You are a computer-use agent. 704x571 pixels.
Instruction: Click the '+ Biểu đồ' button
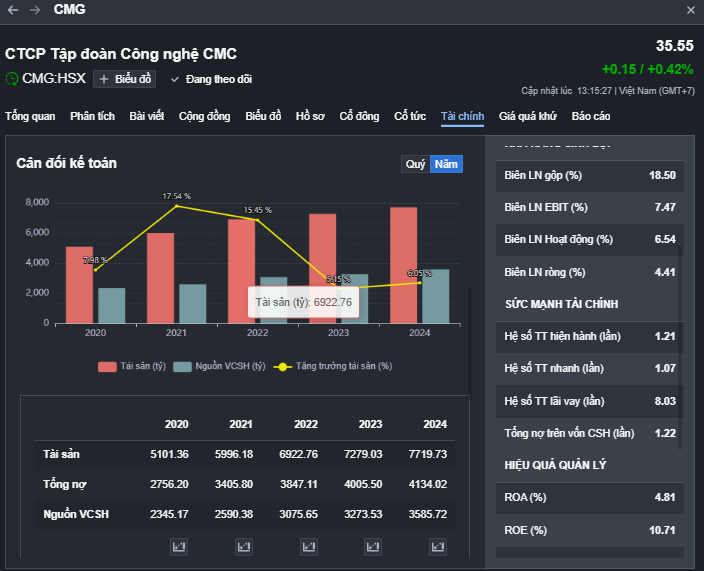(x=125, y=79)
